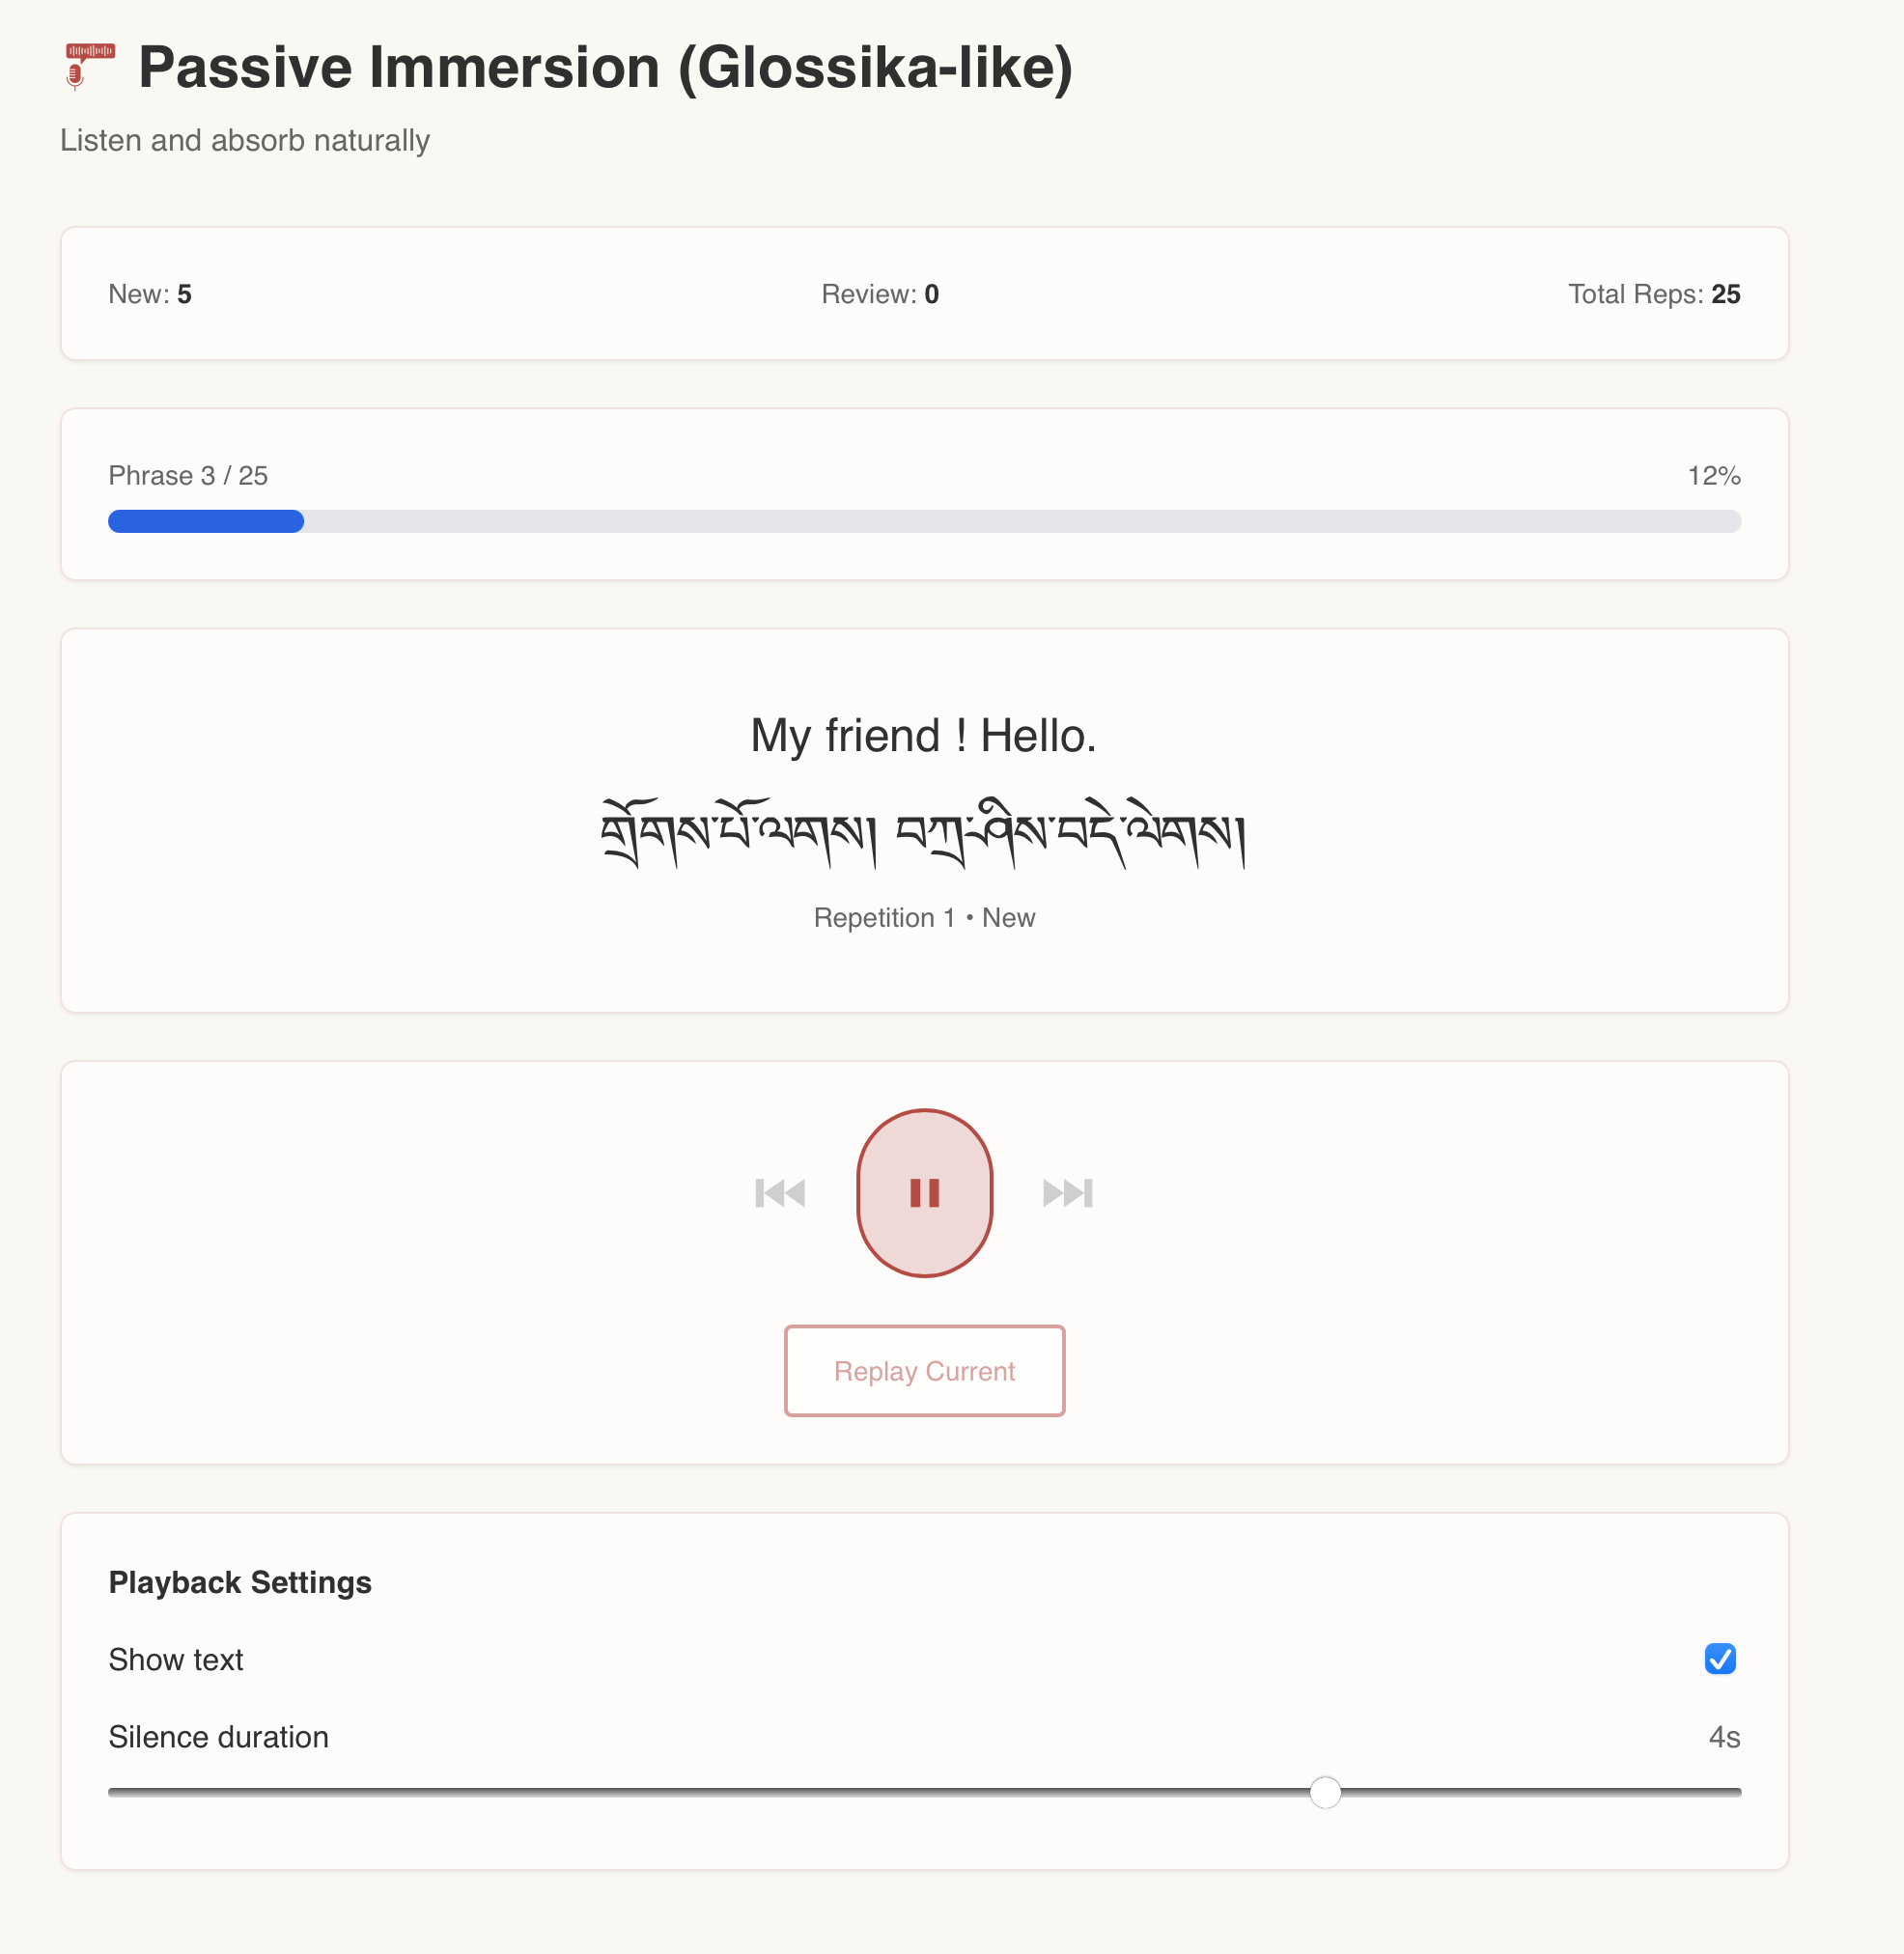
Task: Click the next-track double-arrow icon
Action: 1065,1192
